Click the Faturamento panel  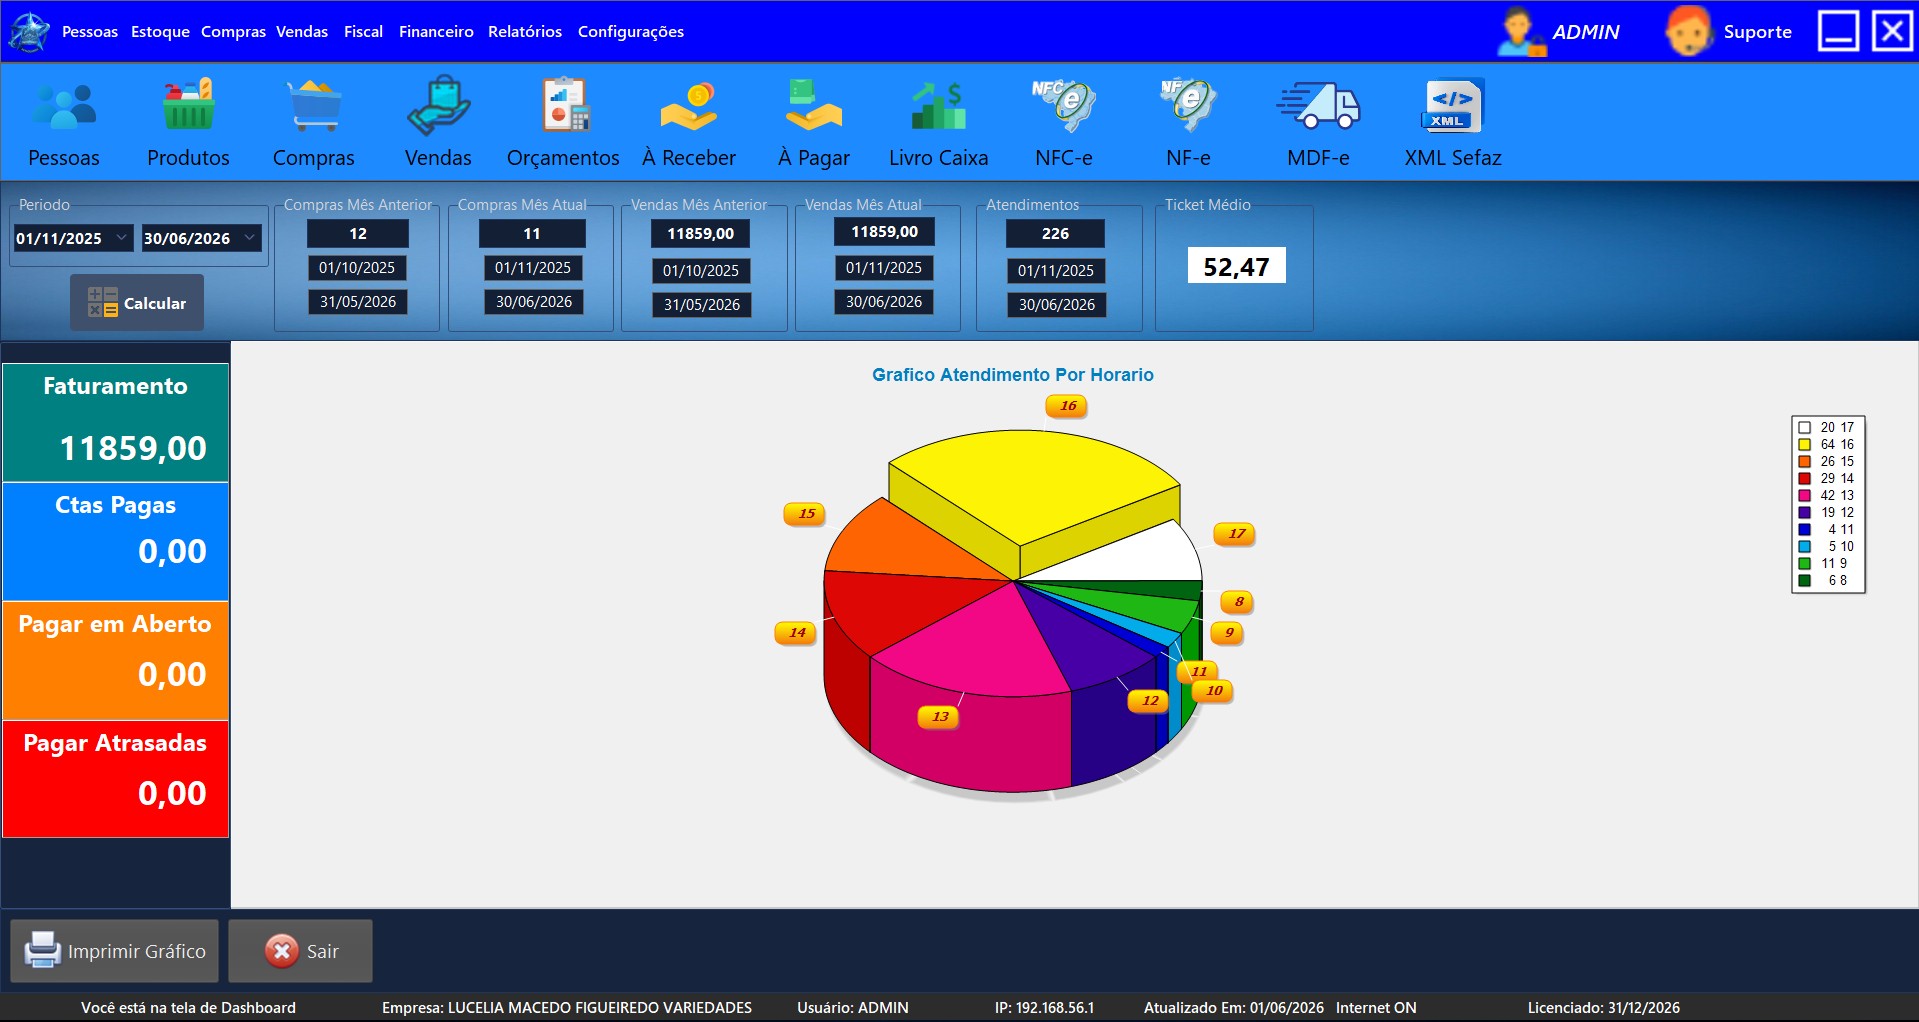coord(116,423)
